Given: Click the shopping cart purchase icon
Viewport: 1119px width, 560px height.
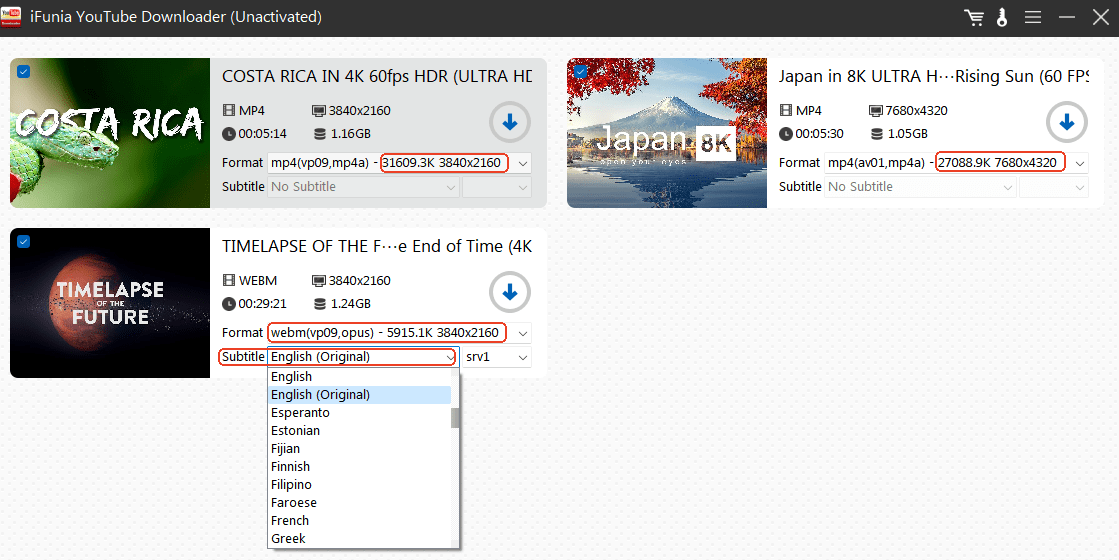Looking at the screenshot, I should pyautogui.click(x=973, y=18).
